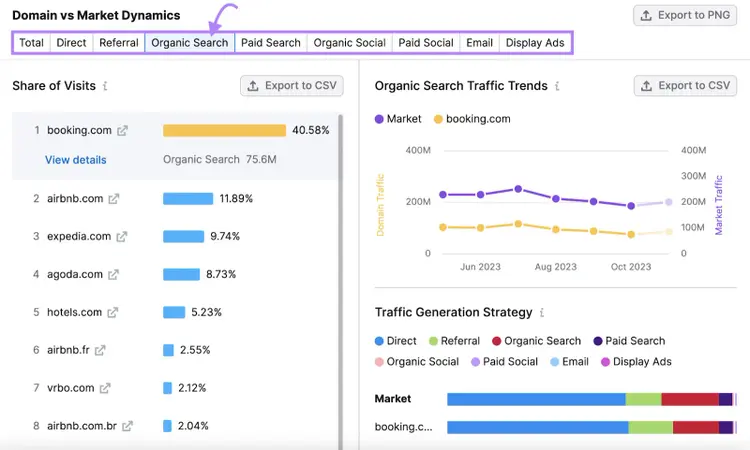
Task: Toggle Email in strategy legend
Action: point(569,362)
